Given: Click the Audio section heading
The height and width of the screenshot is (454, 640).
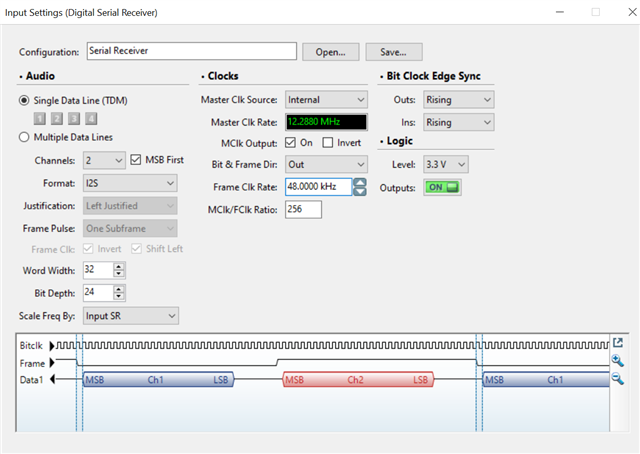Looking at the screenshot, I should click(x=40, y=76).
